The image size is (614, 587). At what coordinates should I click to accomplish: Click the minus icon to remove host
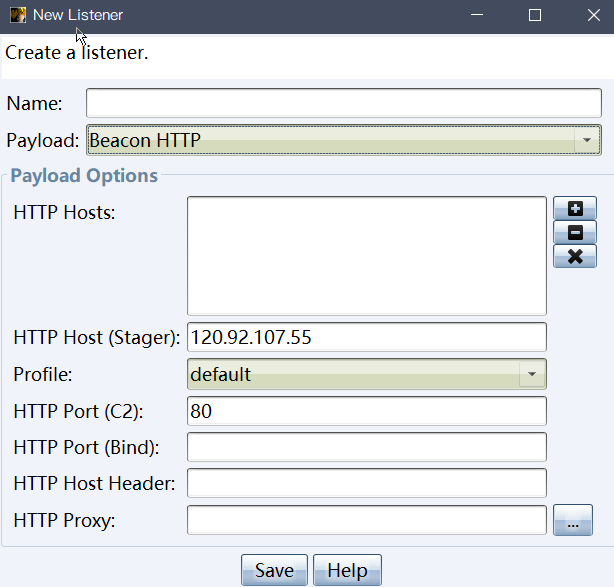(574, 232)
